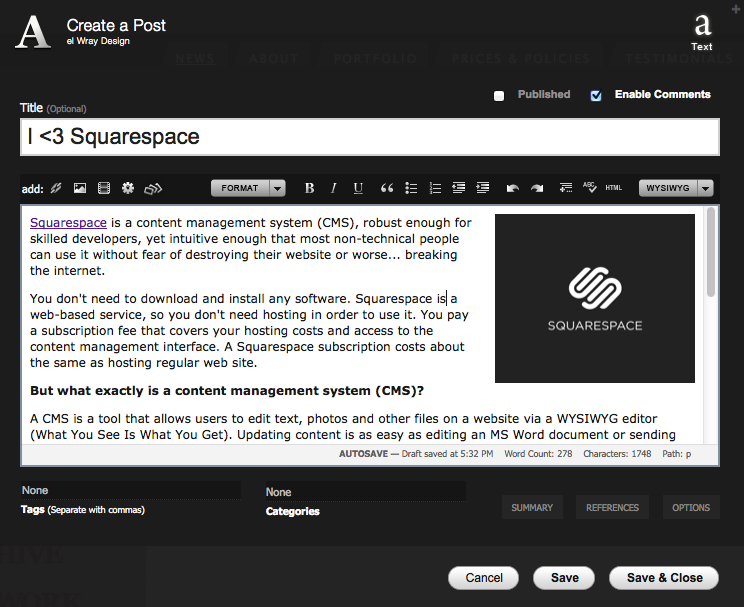Image resolution: width=744 pixels, height=607 pixels.
Task: Click the editor vertical scrollbar
Action: pyautogui.click(x=710, y=252)
